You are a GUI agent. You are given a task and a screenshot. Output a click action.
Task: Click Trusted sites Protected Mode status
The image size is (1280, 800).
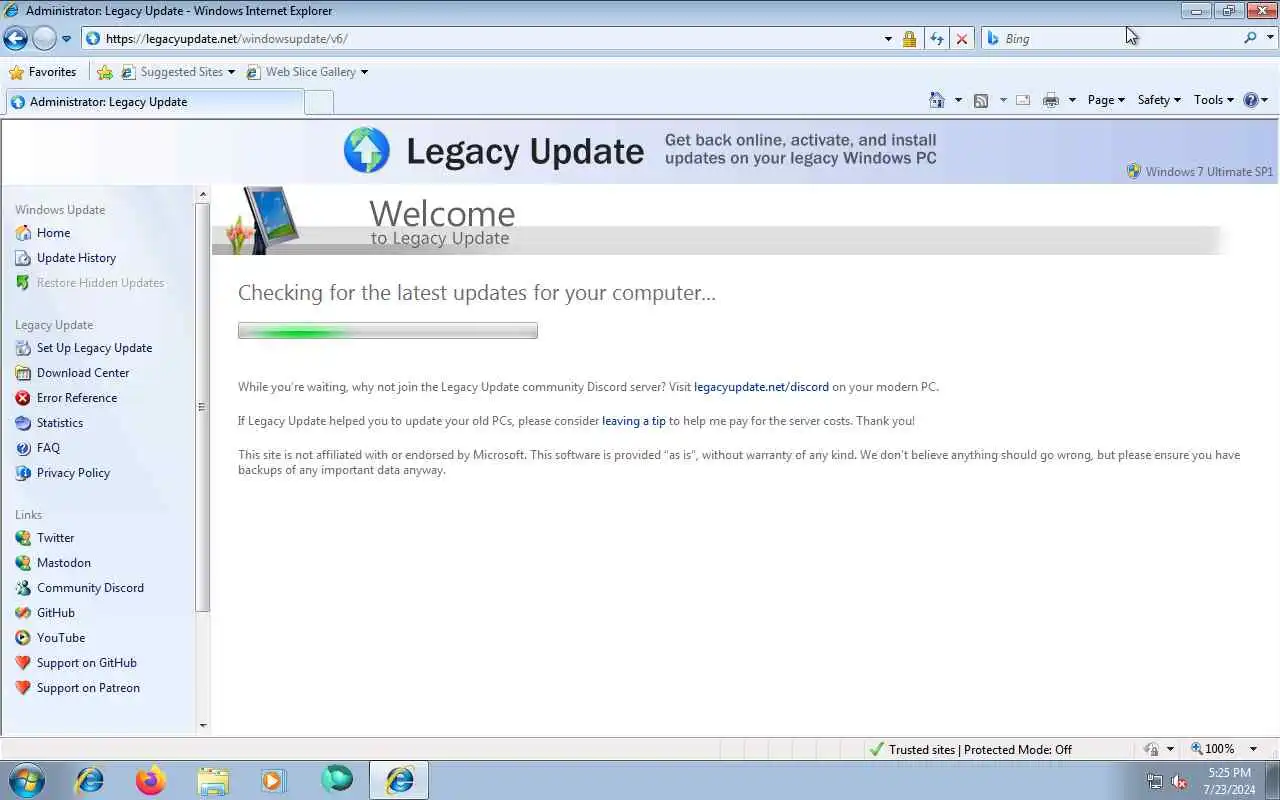(x=971, y=749)
